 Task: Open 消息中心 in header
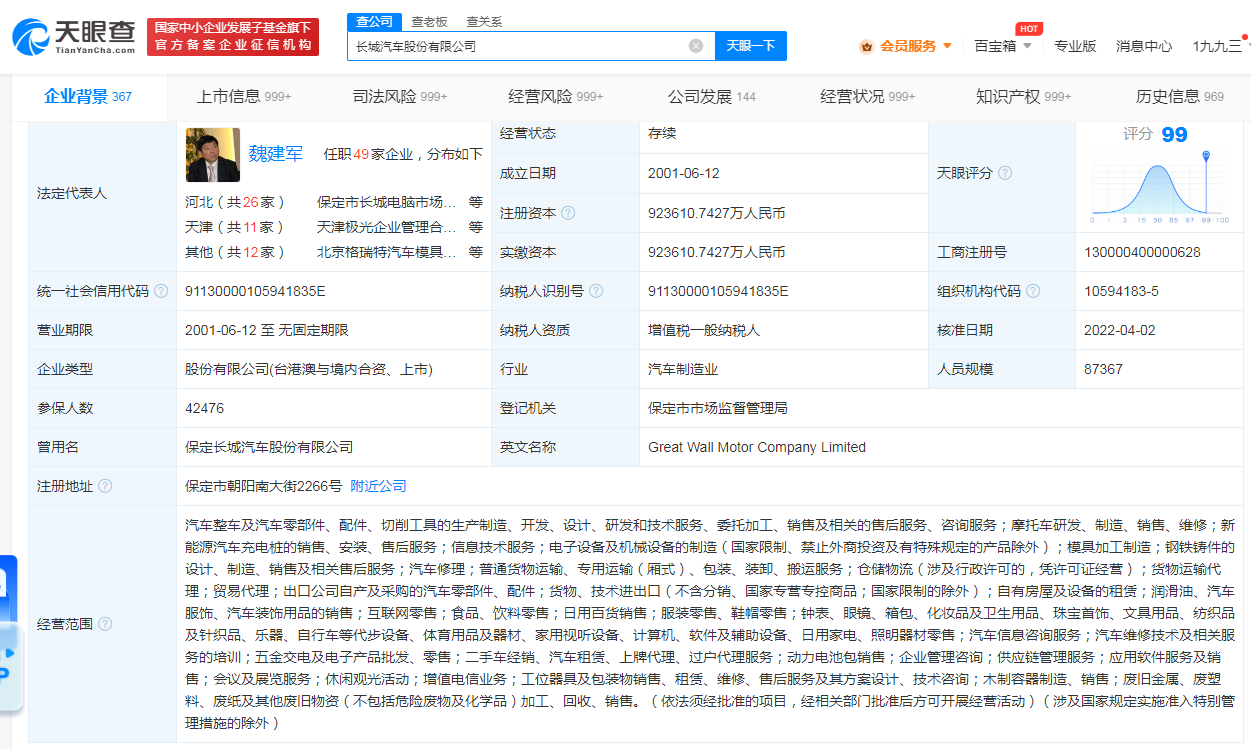click(1144, 46)
